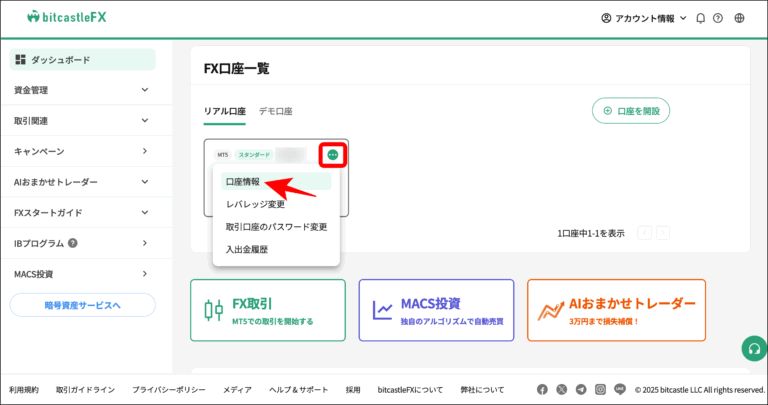This screenshot has width=768, height=405.
Task: Open 採用 footer link
Action: [x=353, y=390]
